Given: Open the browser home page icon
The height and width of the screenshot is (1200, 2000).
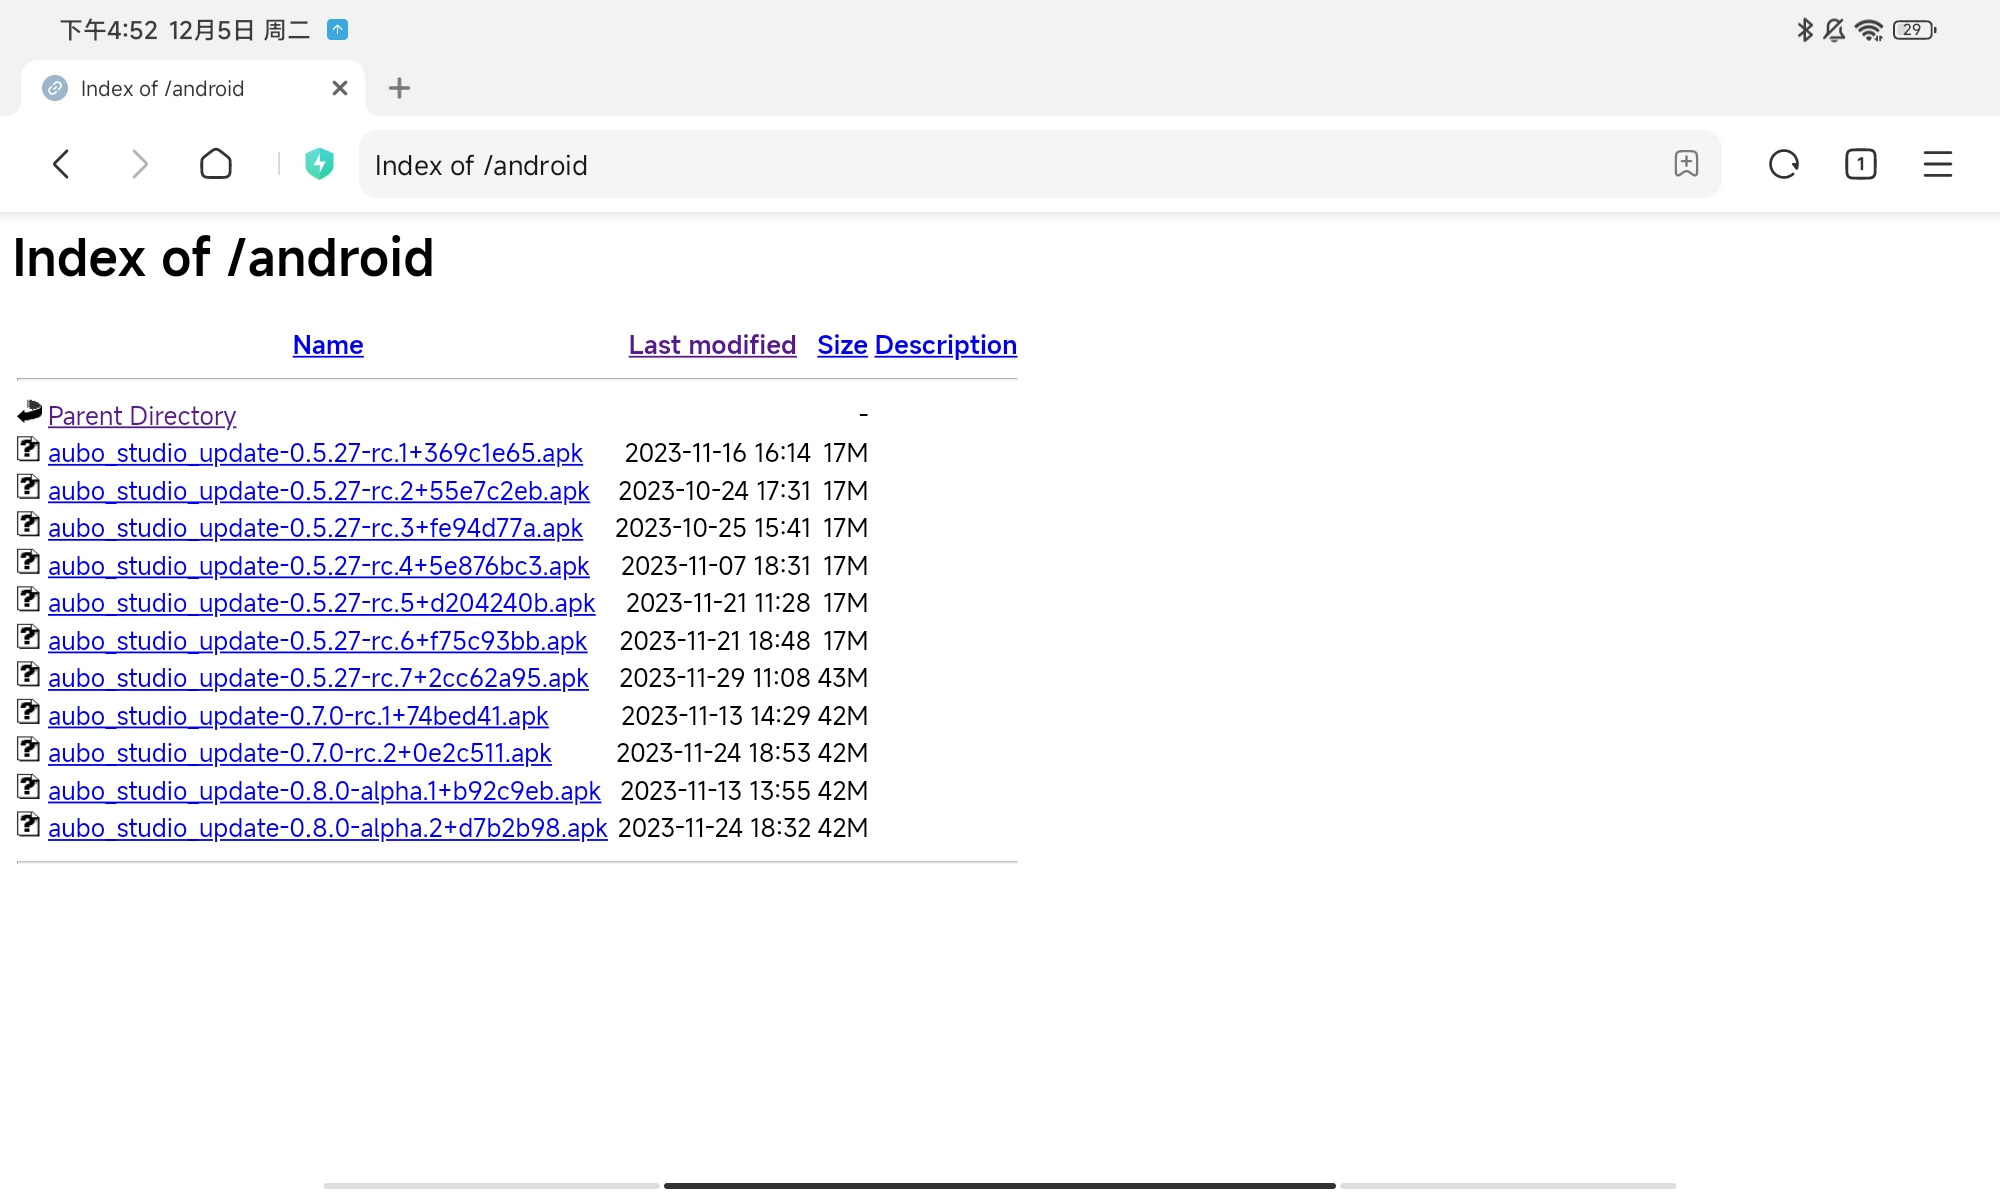Looking at the screenshot, I should click(216, 164).
